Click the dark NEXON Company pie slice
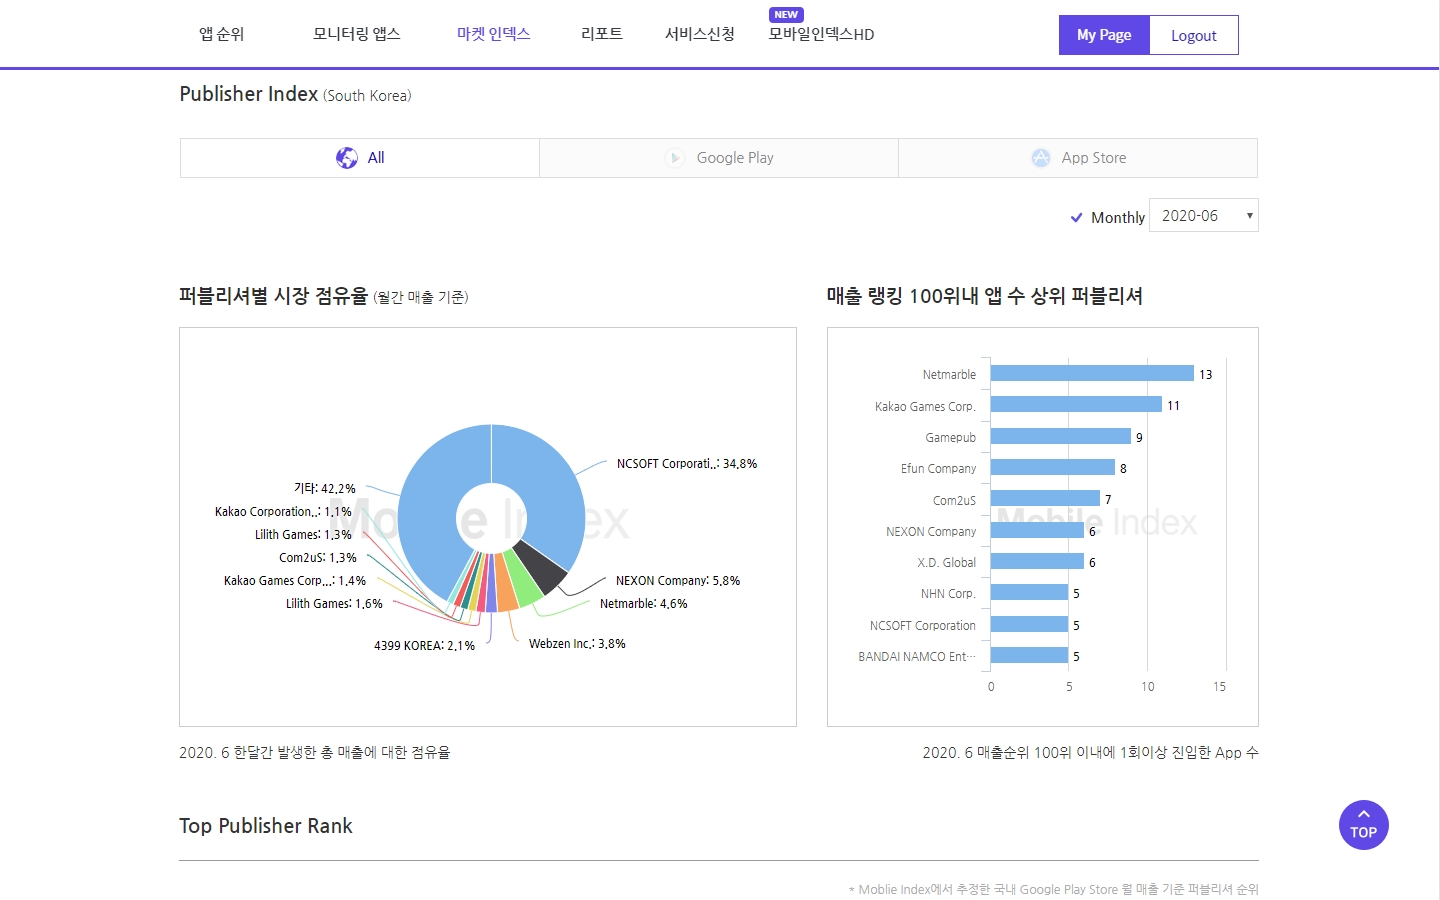Screen dimensions: 1440x900 (x=540, y=567)
